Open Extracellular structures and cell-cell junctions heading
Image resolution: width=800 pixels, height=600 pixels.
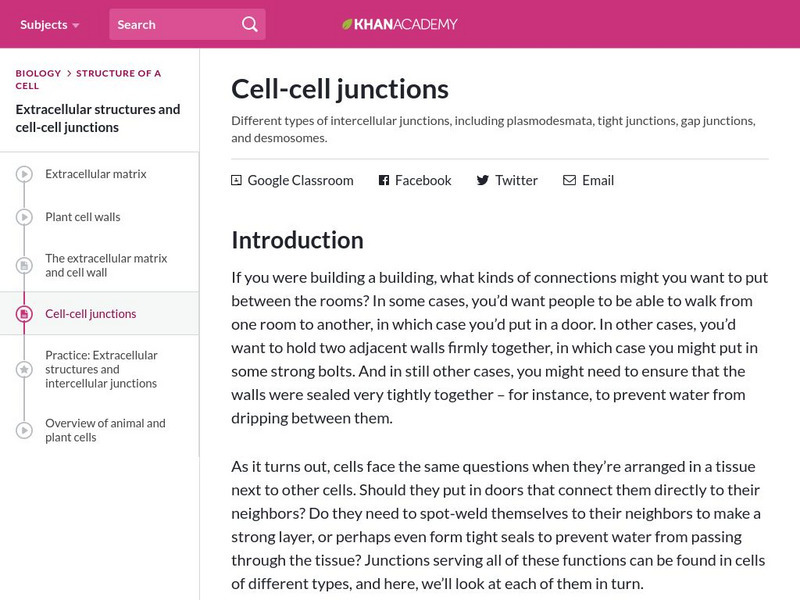pos(98,118)
